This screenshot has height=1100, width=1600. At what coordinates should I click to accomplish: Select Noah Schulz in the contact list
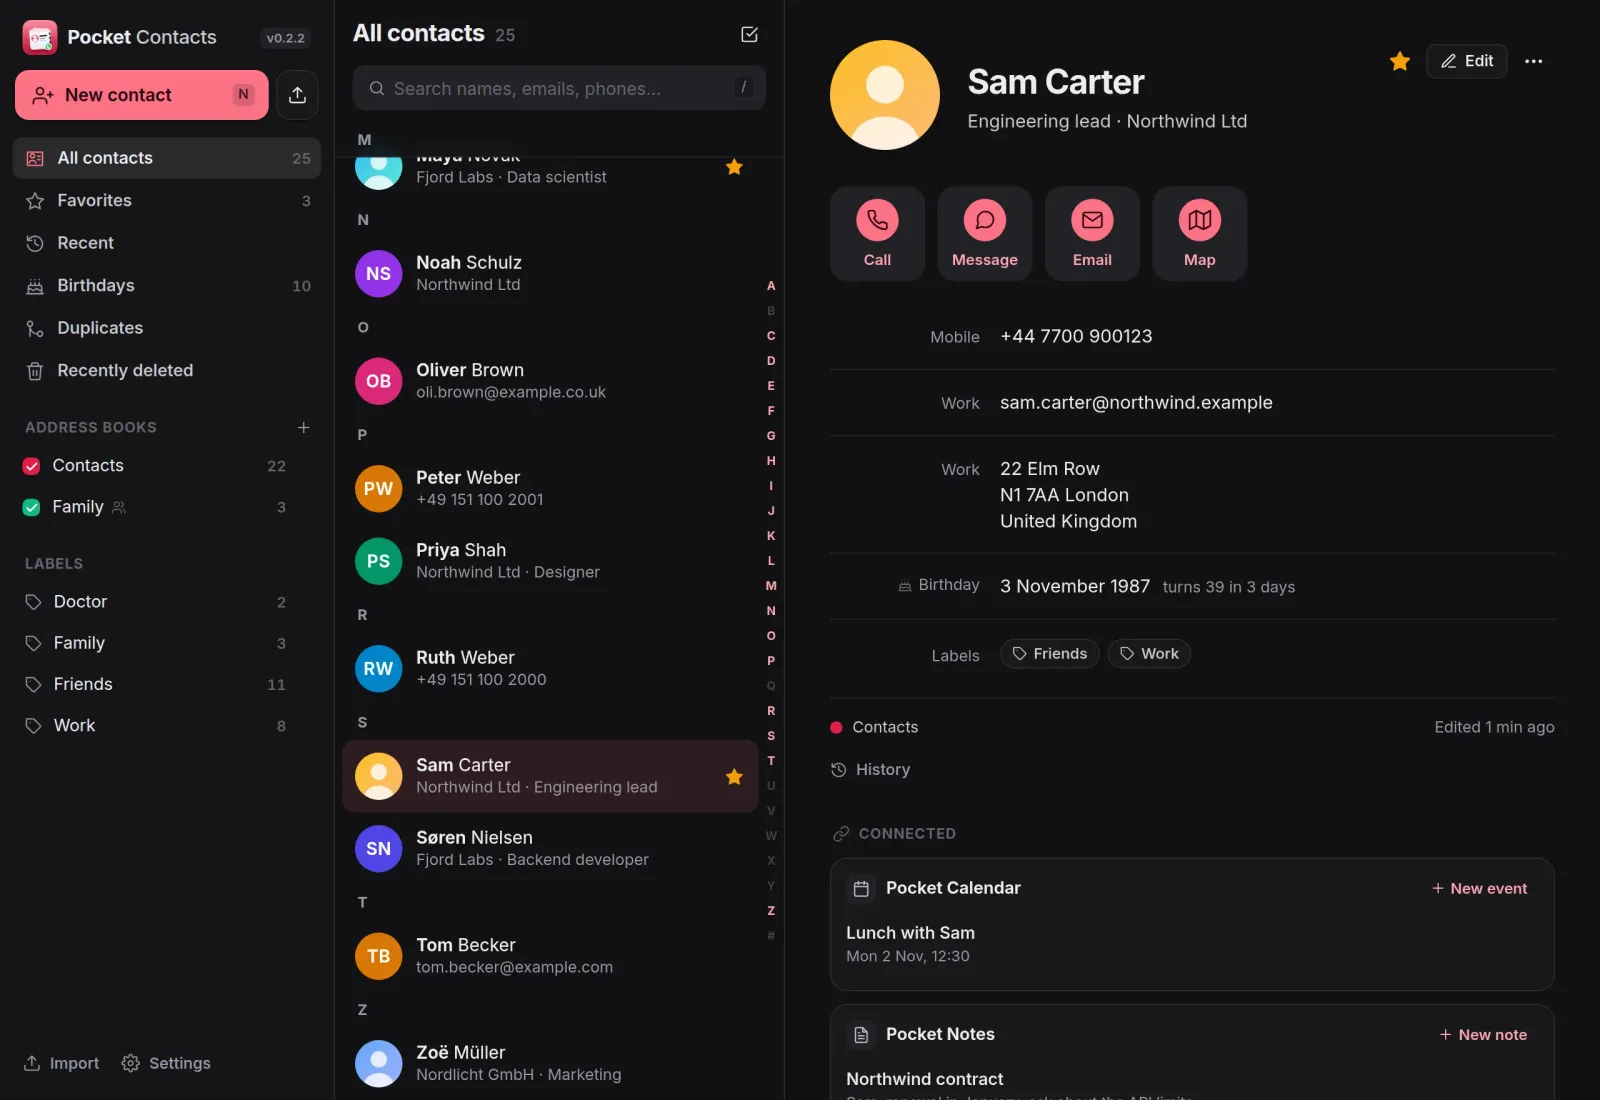[550, 273]
